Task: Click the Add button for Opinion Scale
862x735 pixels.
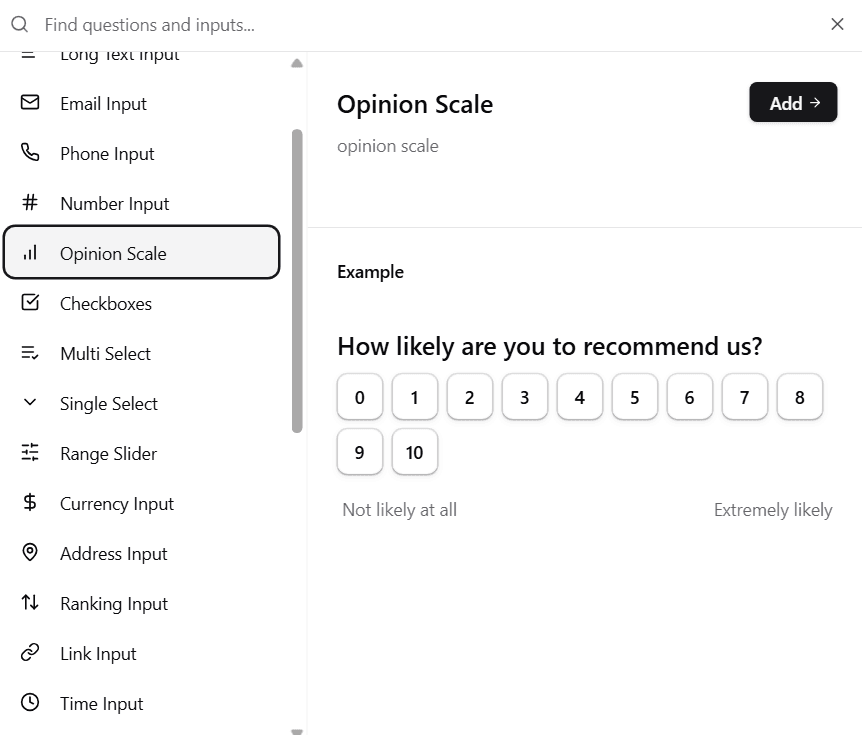Action: pyautogui.click(x=793, y=102)
